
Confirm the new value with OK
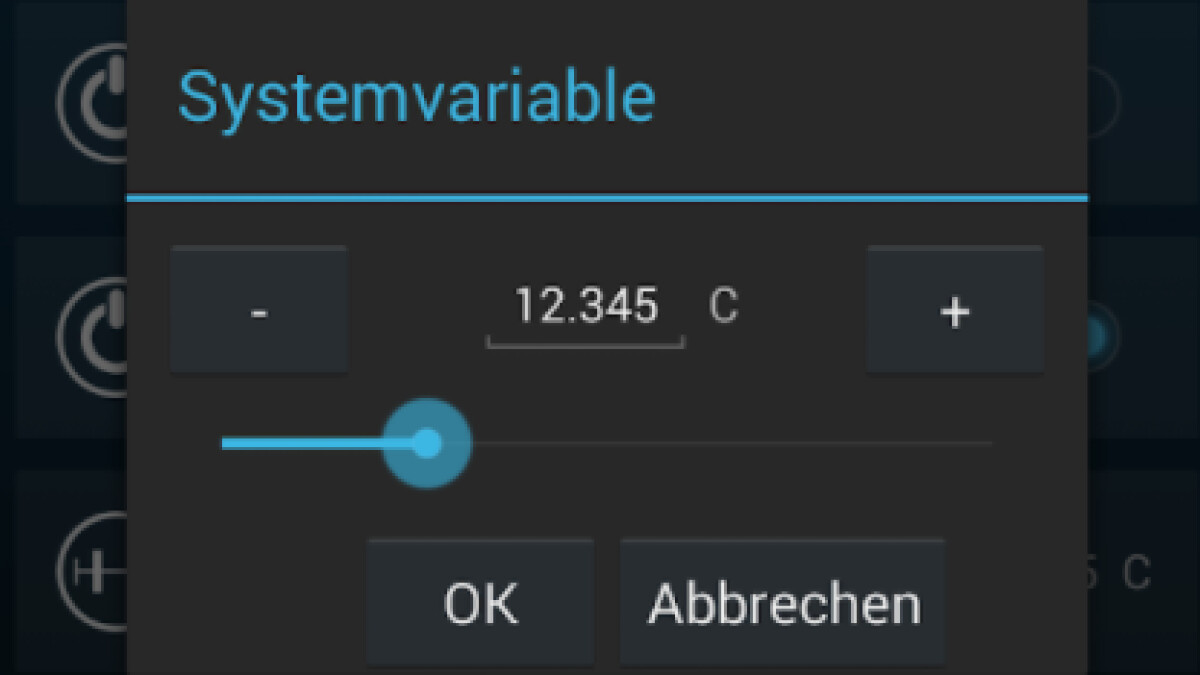click(480, 601)
